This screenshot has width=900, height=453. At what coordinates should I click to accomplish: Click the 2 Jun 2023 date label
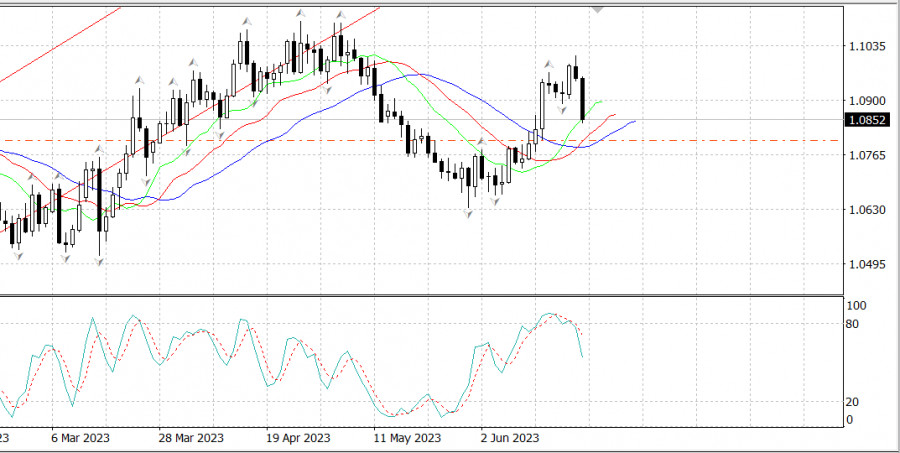click(511, 438)
